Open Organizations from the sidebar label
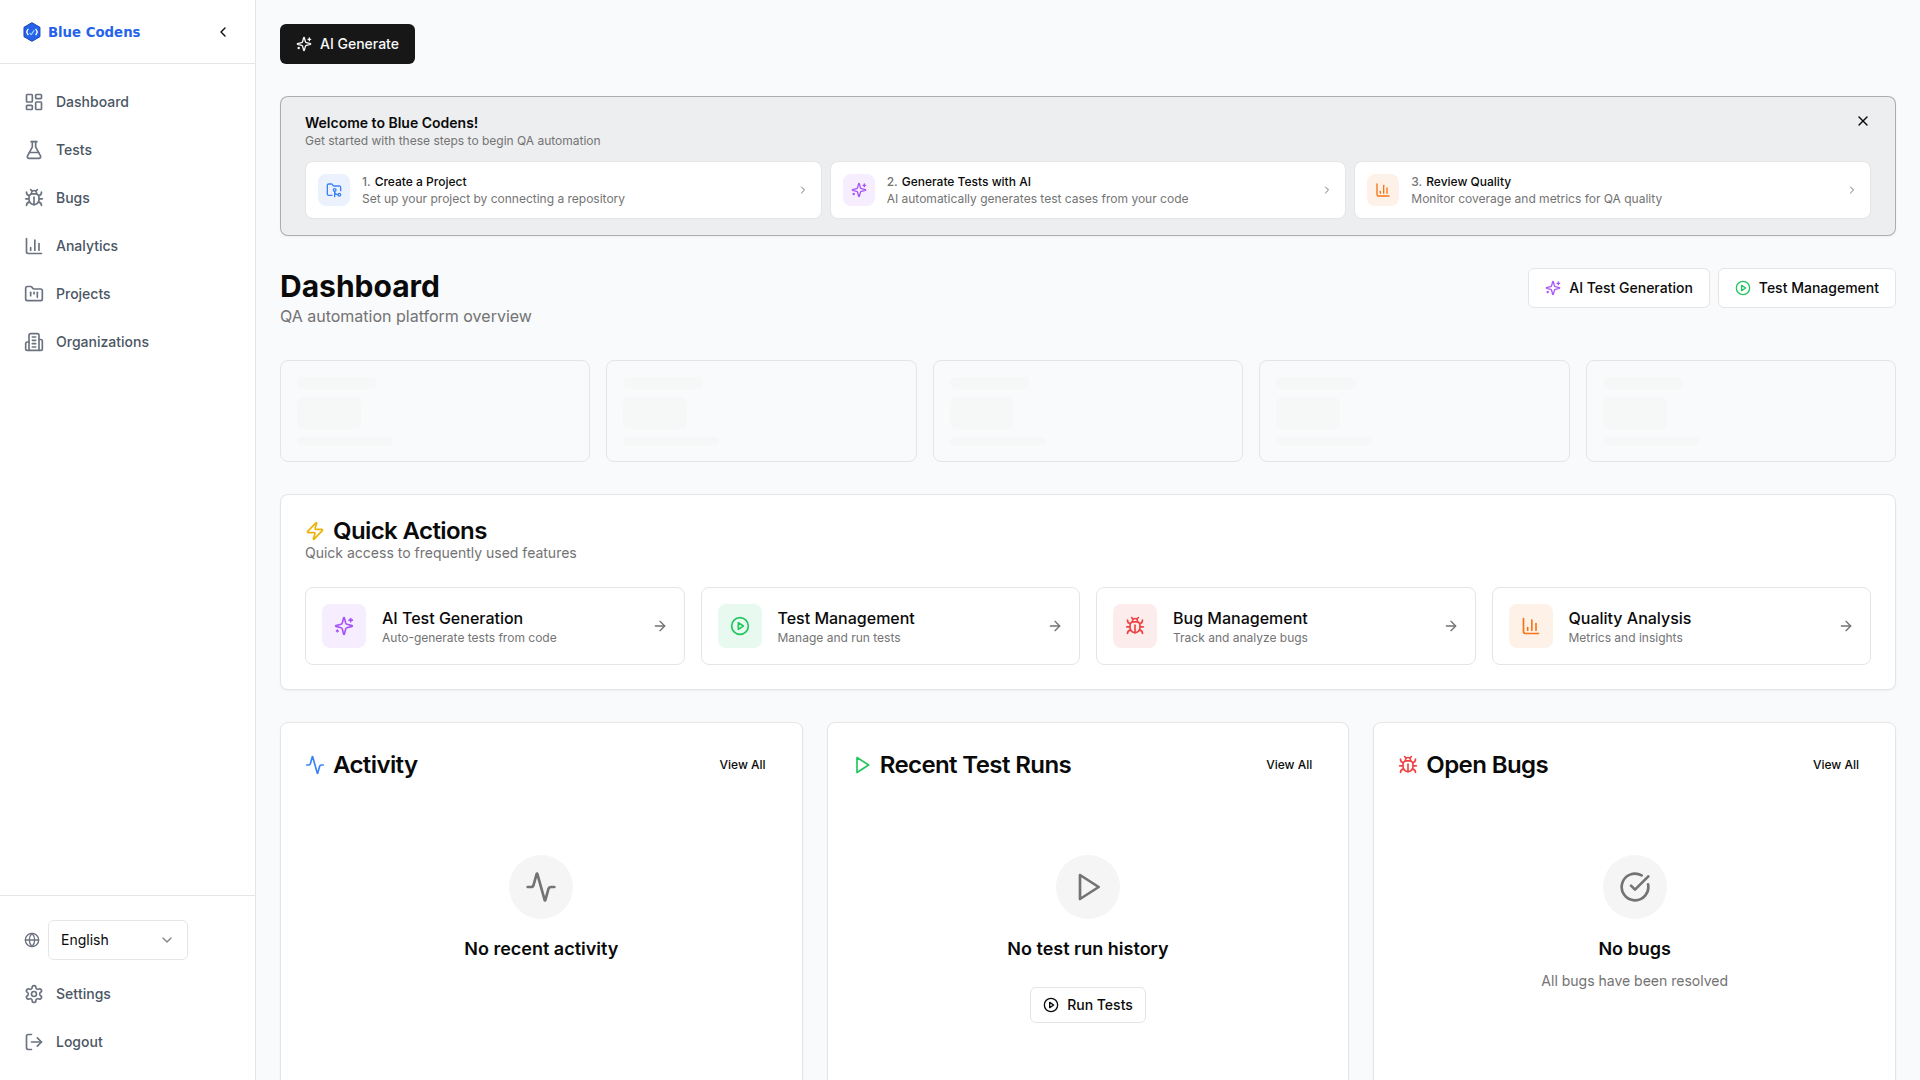The image size is (1920, 1080). coord(102,342)
